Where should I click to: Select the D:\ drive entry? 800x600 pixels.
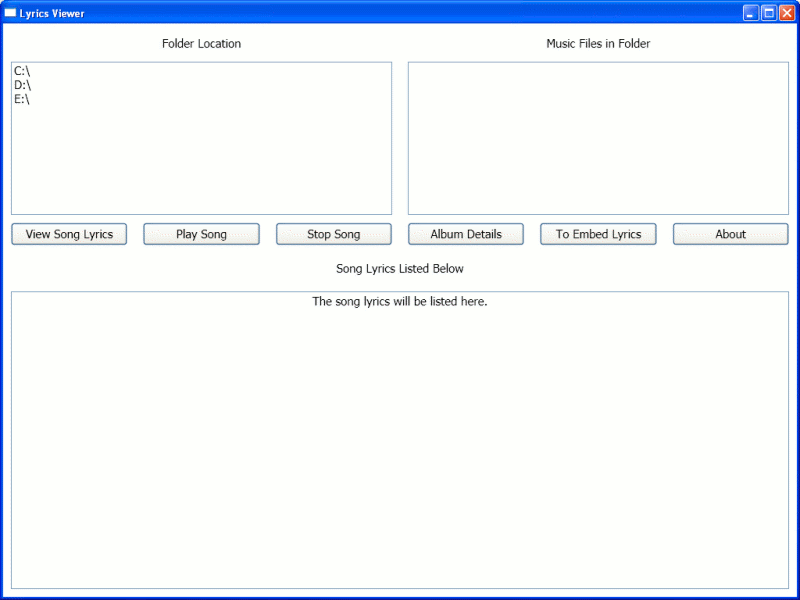coord(22,85)
